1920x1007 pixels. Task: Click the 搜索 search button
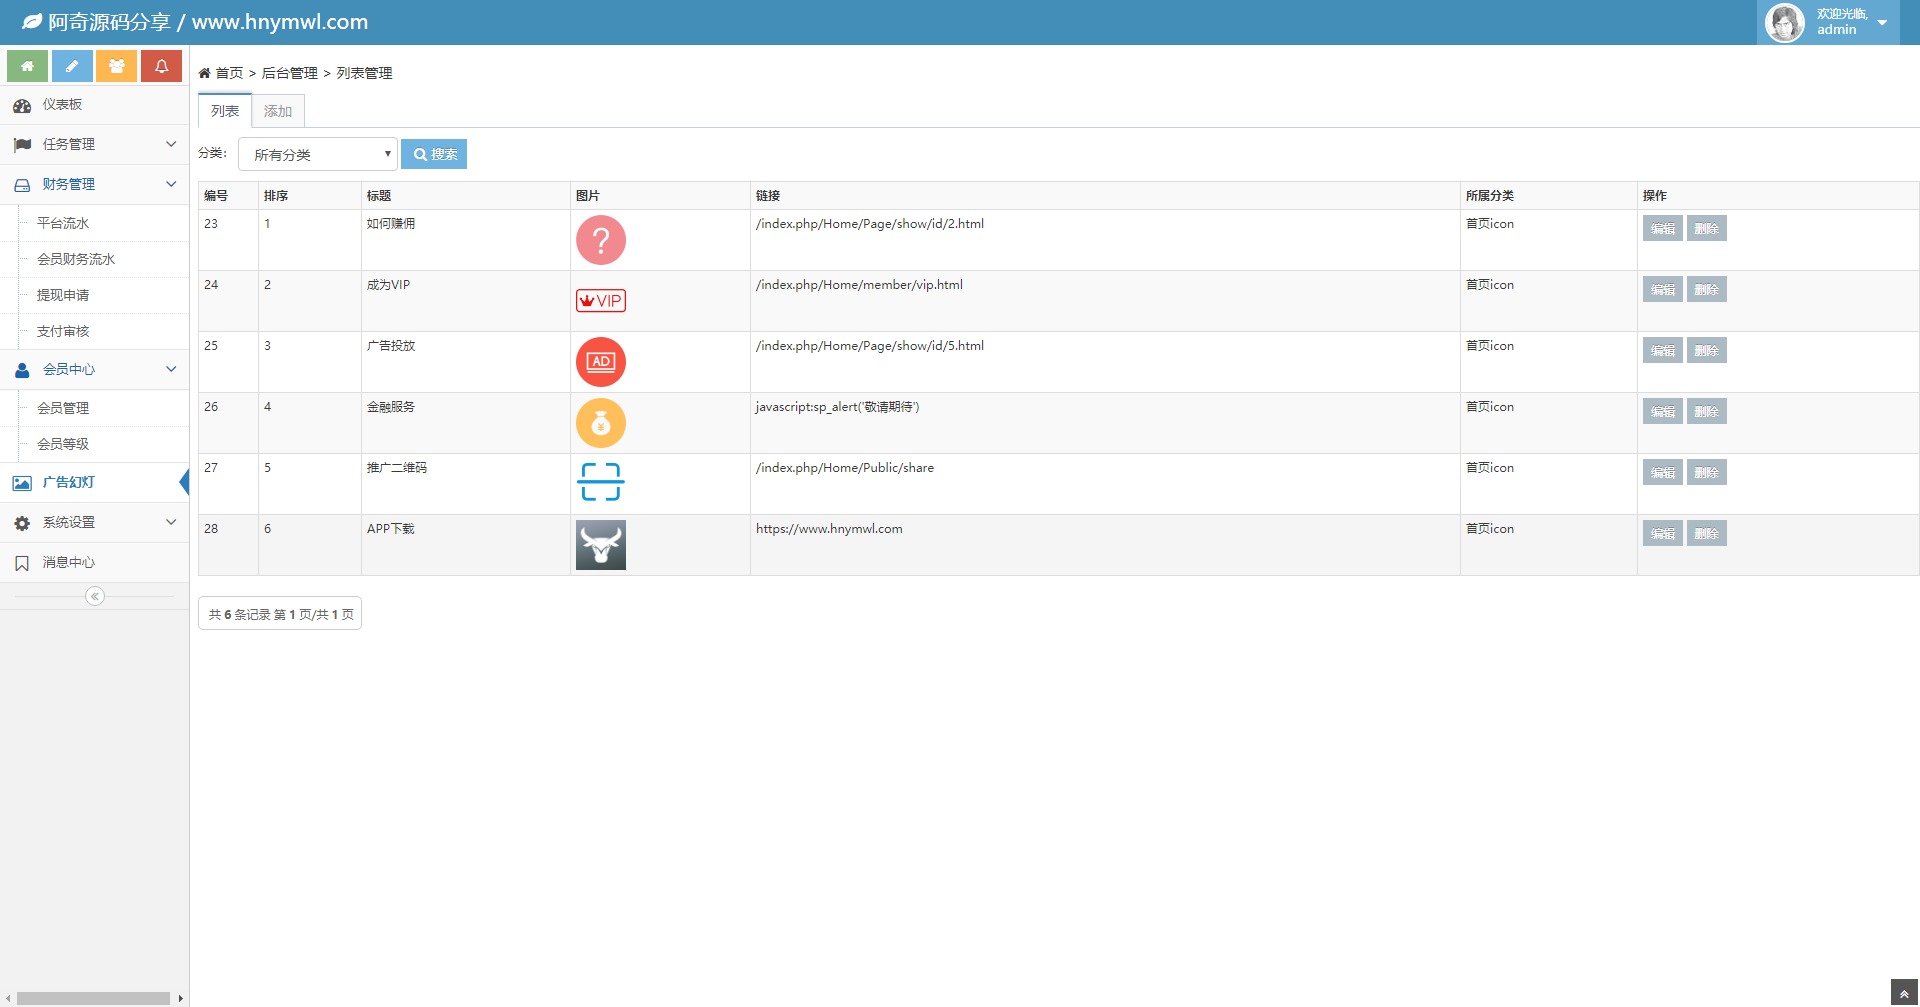coord(434,155)
